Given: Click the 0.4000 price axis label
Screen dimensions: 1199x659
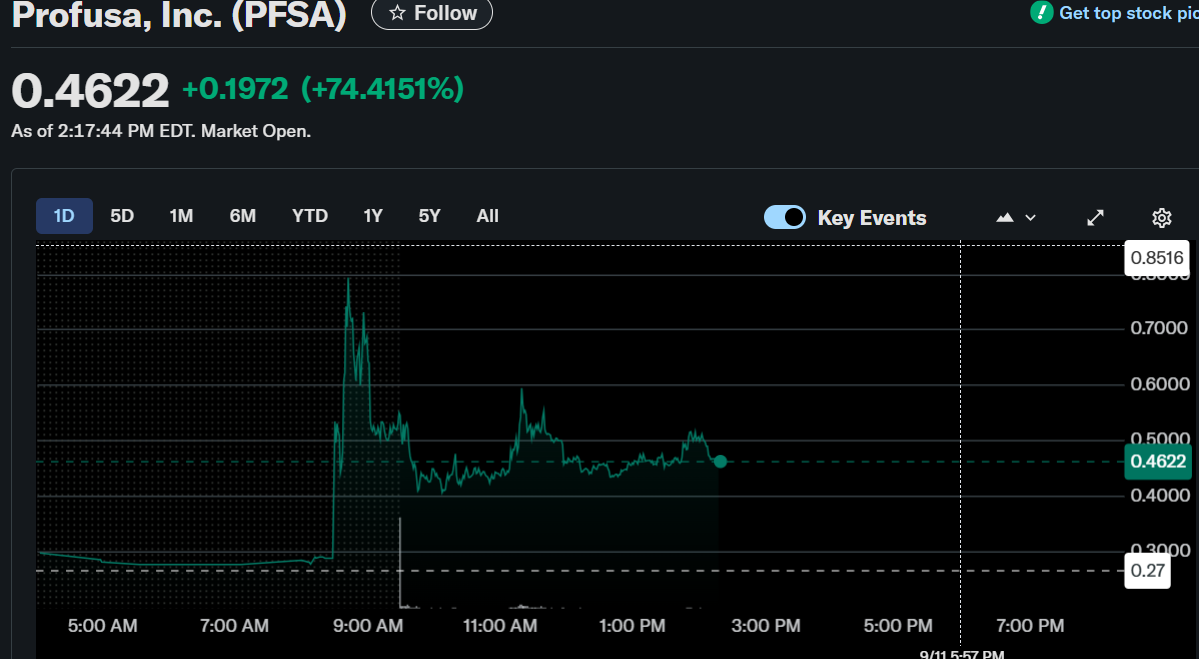Looking at the screenshot, I should pos(1159,495).
